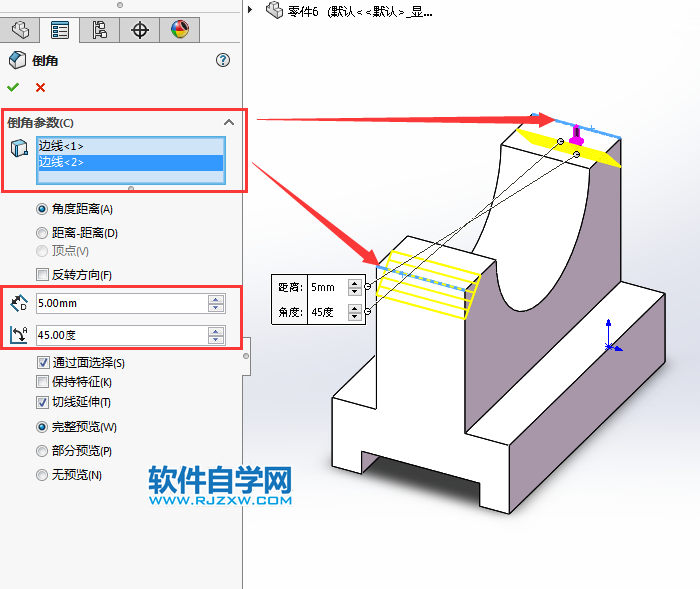Select the 顶点 radio option
Viewport: 700px width, 589px height.
point(42,251)
